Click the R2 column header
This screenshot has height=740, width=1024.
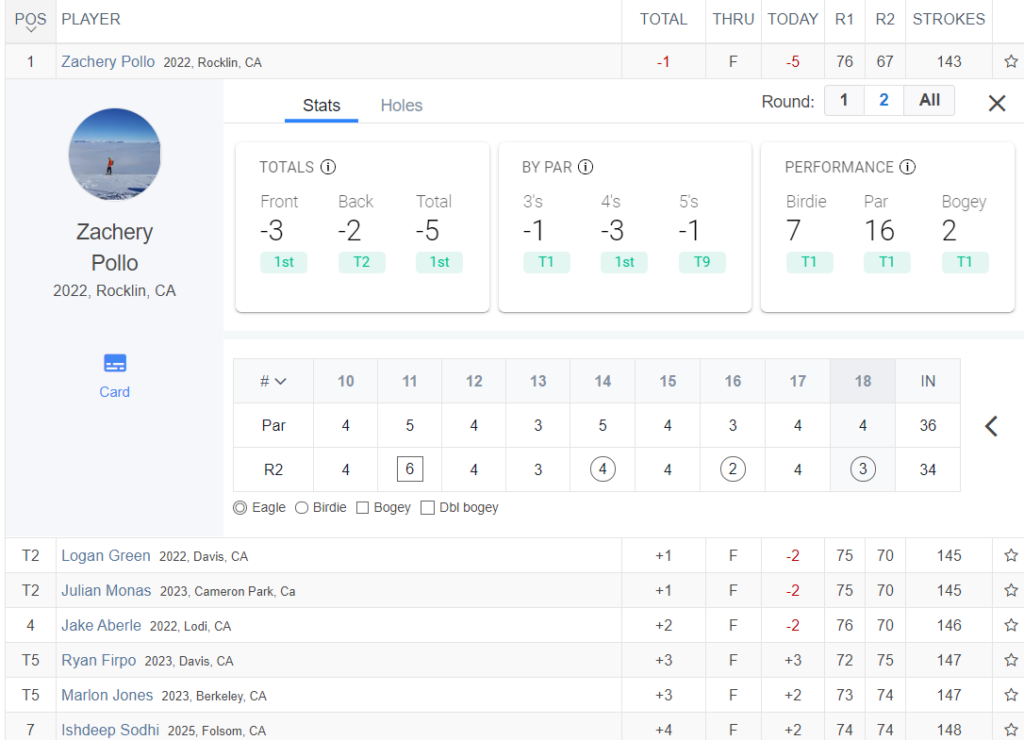pyautogui.click(x=885, y=20)
